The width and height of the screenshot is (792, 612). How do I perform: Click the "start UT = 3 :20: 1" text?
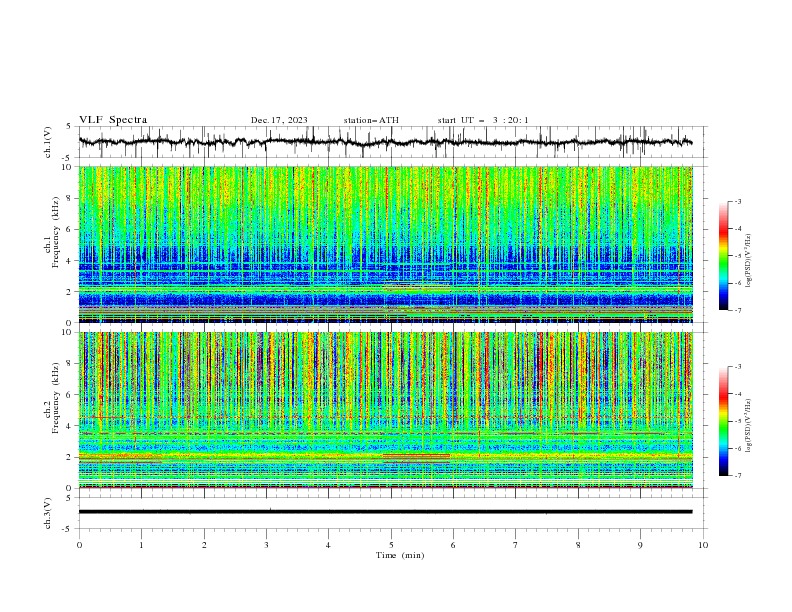point(483,120)
